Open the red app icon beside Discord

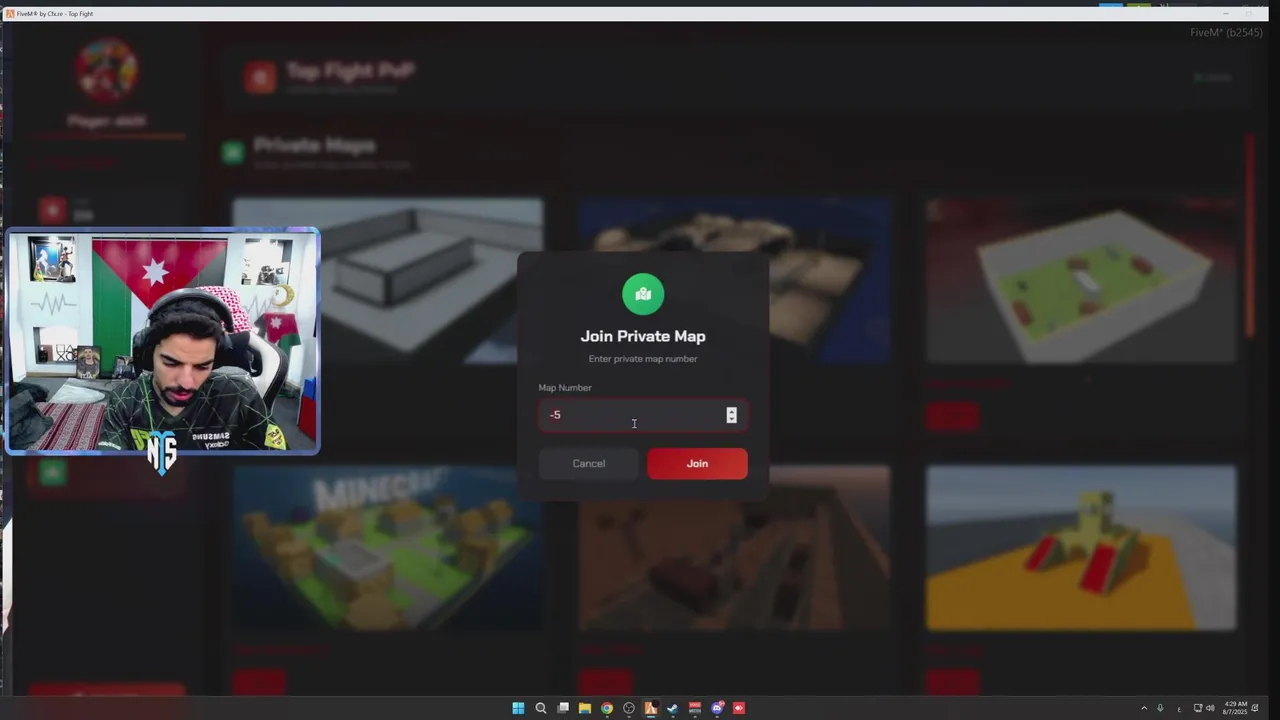pyautogui.click(x=739, y=708)
